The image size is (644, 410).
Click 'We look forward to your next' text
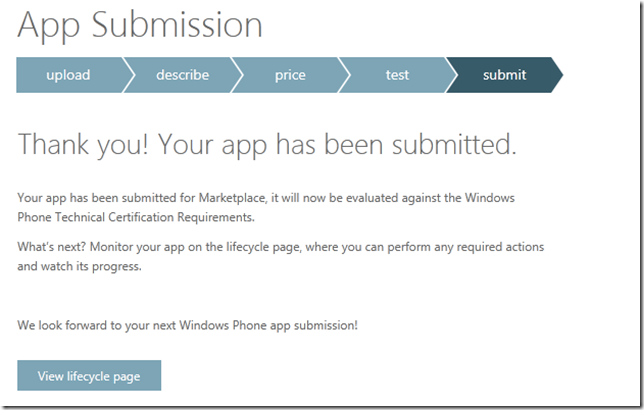pos(187,325)
